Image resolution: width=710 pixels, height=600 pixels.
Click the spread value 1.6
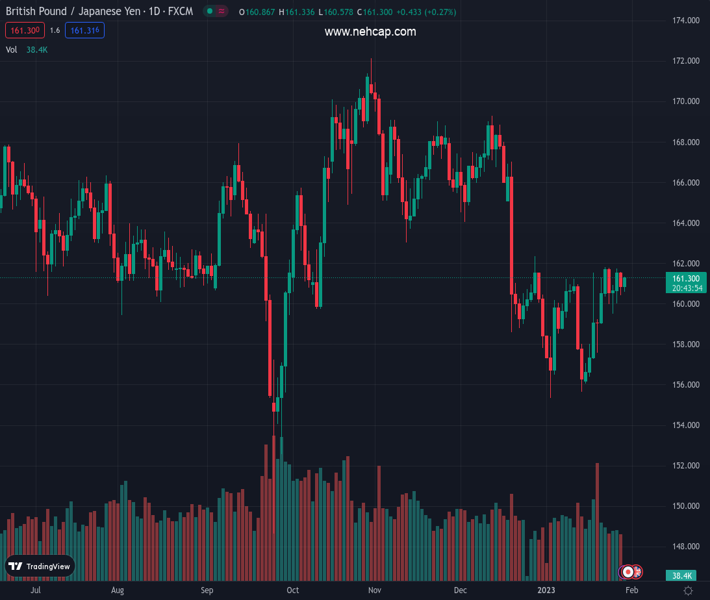pyautogui.click(x=54, y=31)
